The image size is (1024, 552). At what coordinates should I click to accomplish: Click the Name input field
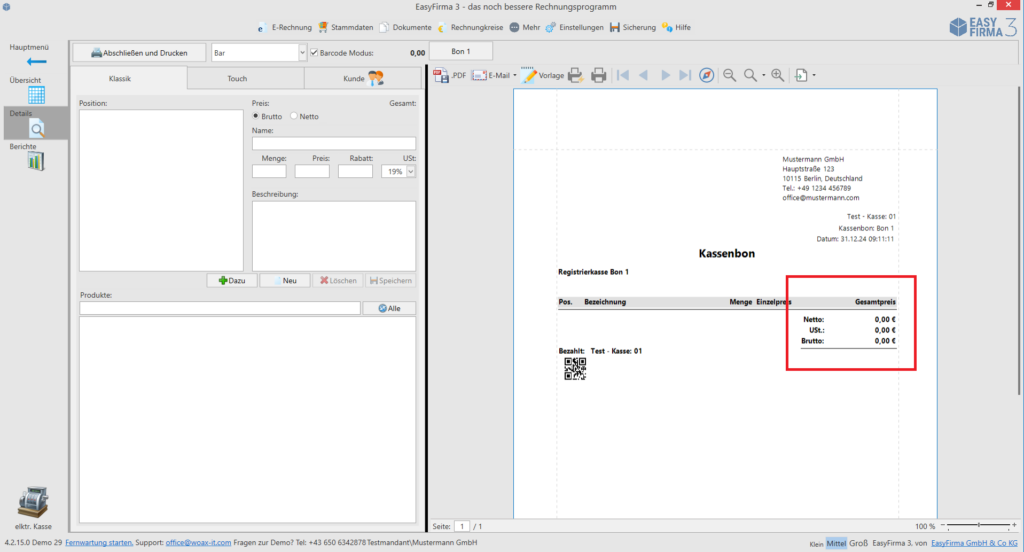click(334, 143)
